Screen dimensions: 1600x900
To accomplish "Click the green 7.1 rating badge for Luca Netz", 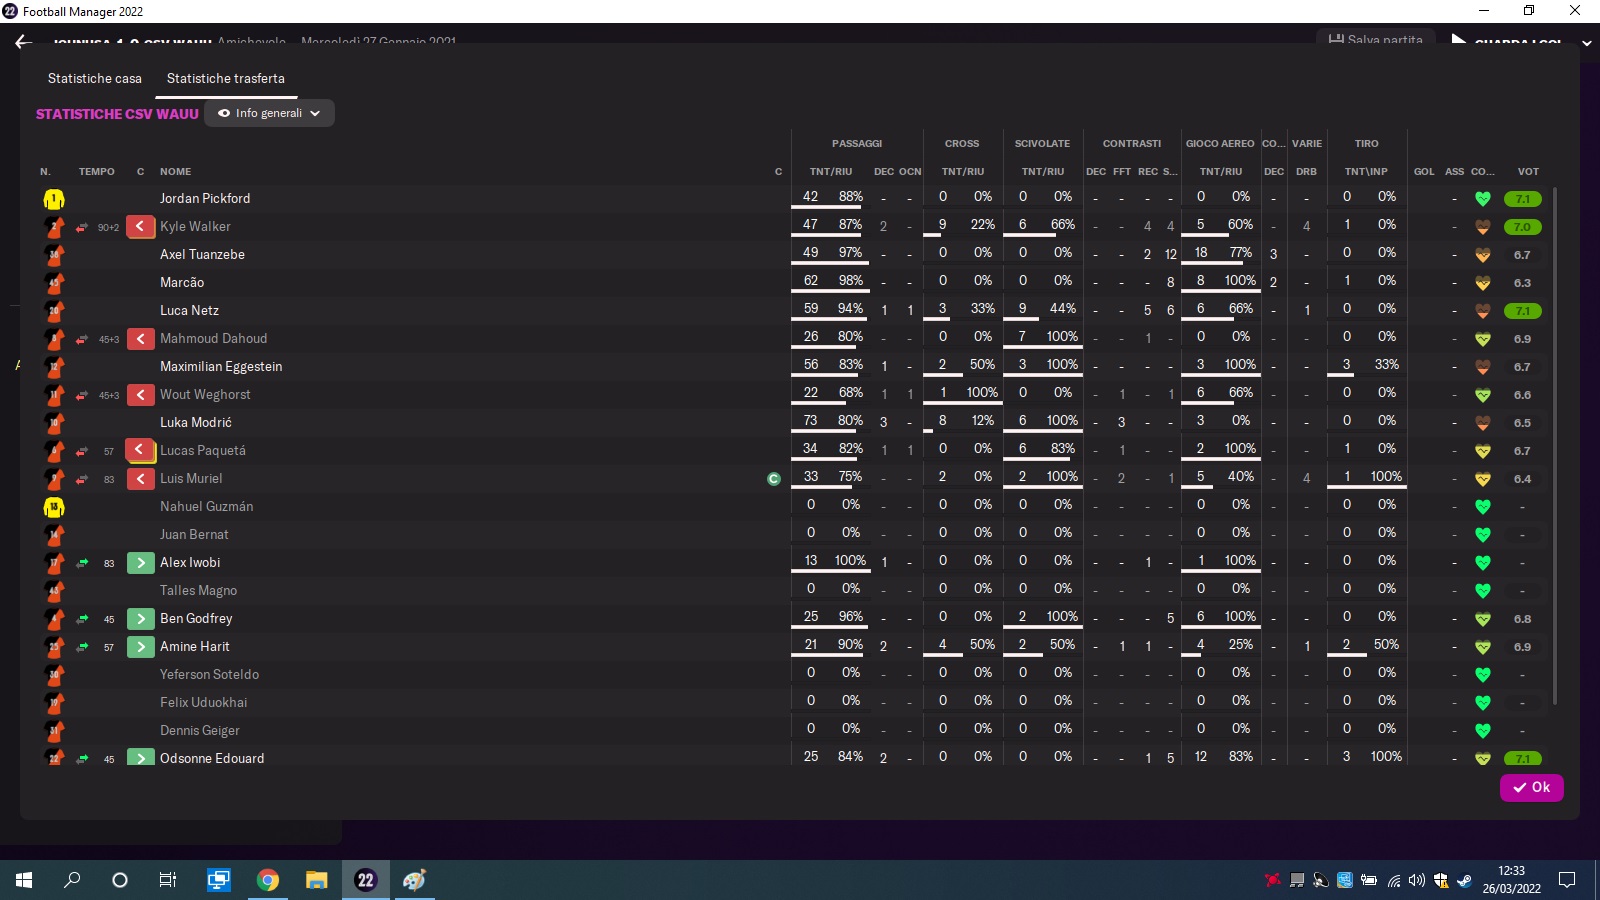I will point(1522,311).
